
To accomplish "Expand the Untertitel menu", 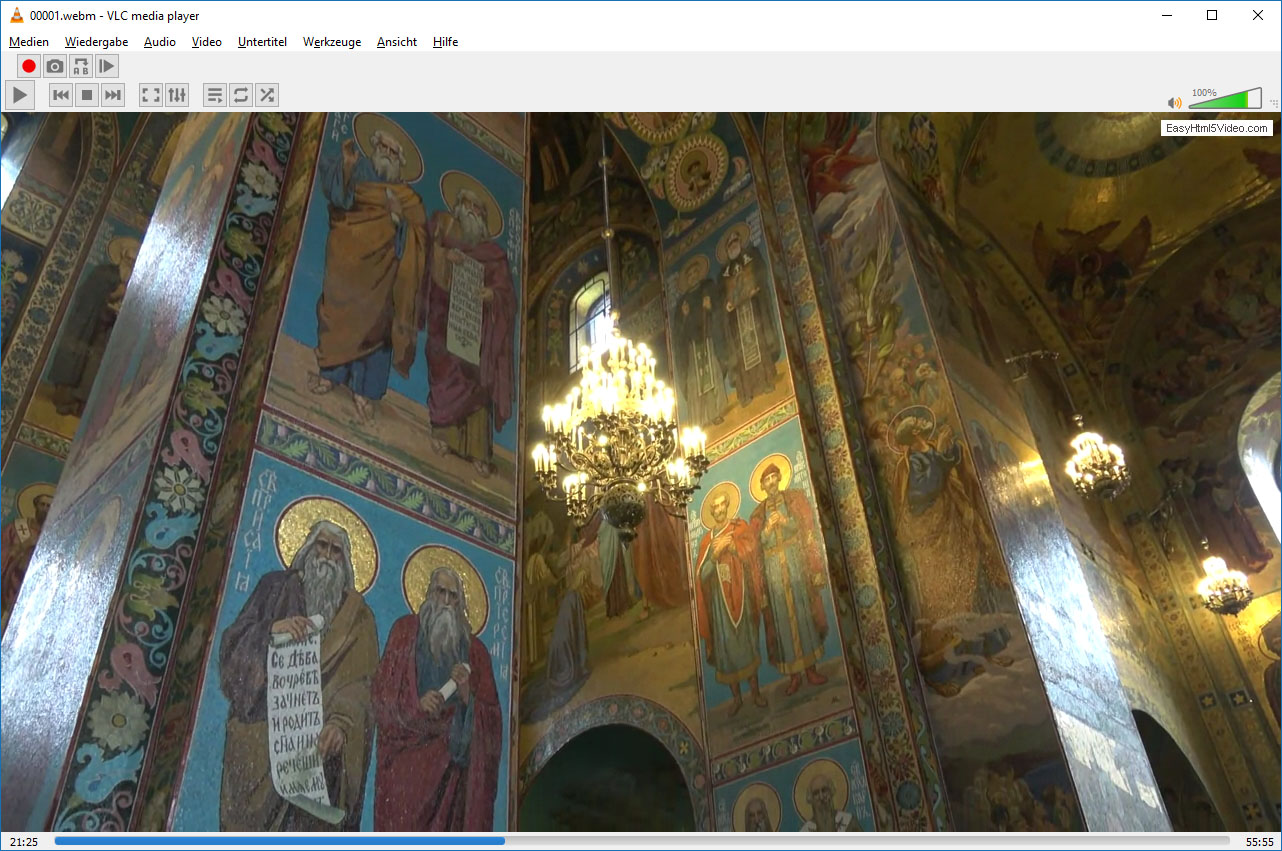I will (262, 42).
